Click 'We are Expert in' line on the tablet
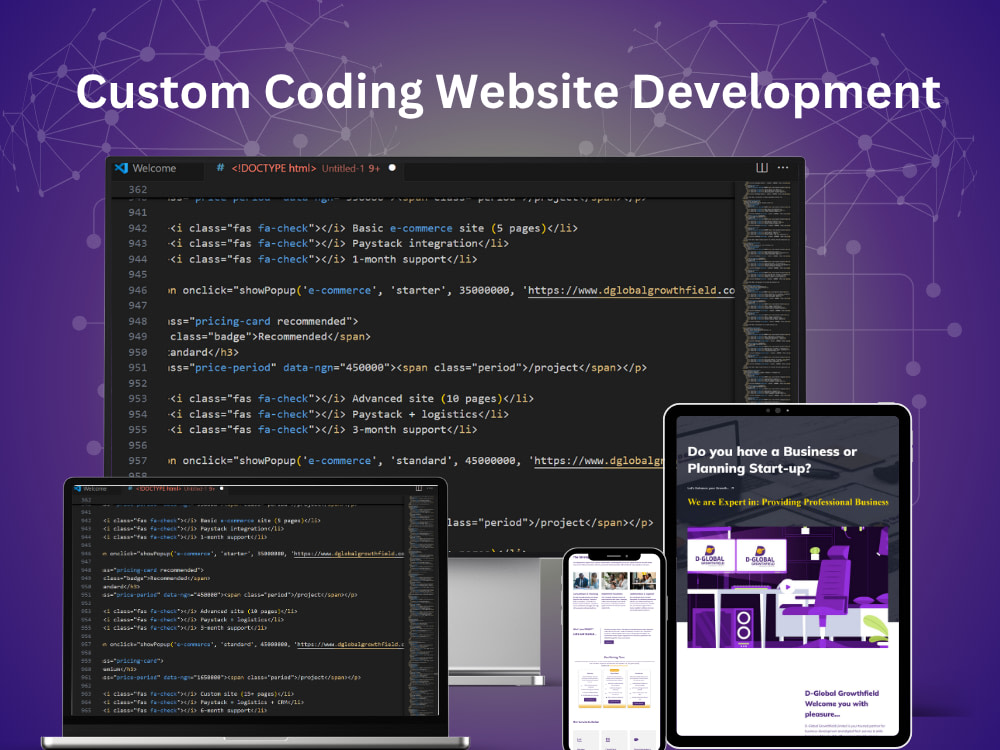This screenshot has height=750, width=1000. point(788,503)
